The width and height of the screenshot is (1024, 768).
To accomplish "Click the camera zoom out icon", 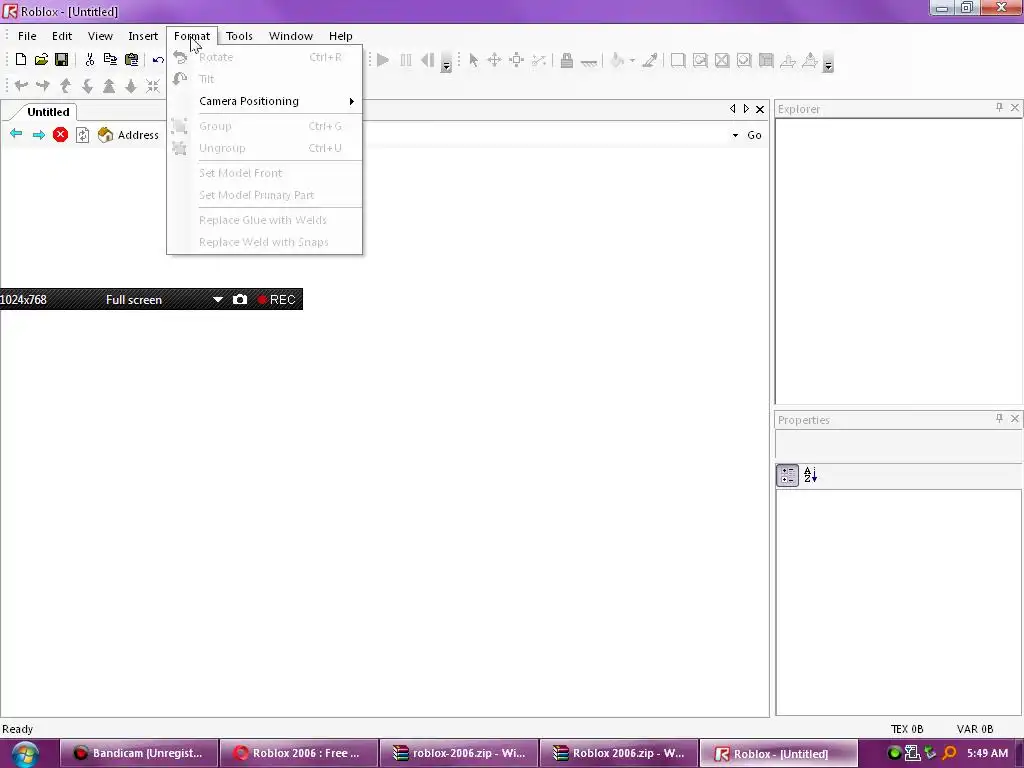I will (131, 86).
